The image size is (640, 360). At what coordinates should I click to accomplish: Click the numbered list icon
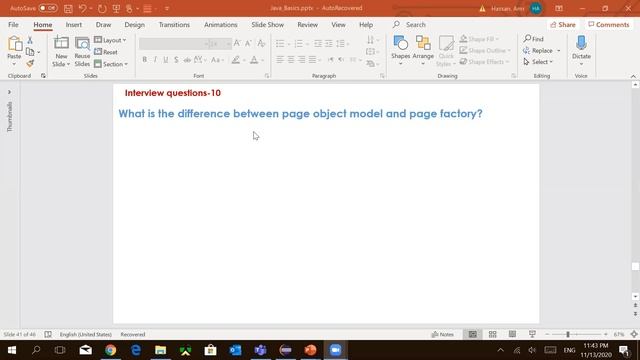pyautogui.click(x=298, y=43)
